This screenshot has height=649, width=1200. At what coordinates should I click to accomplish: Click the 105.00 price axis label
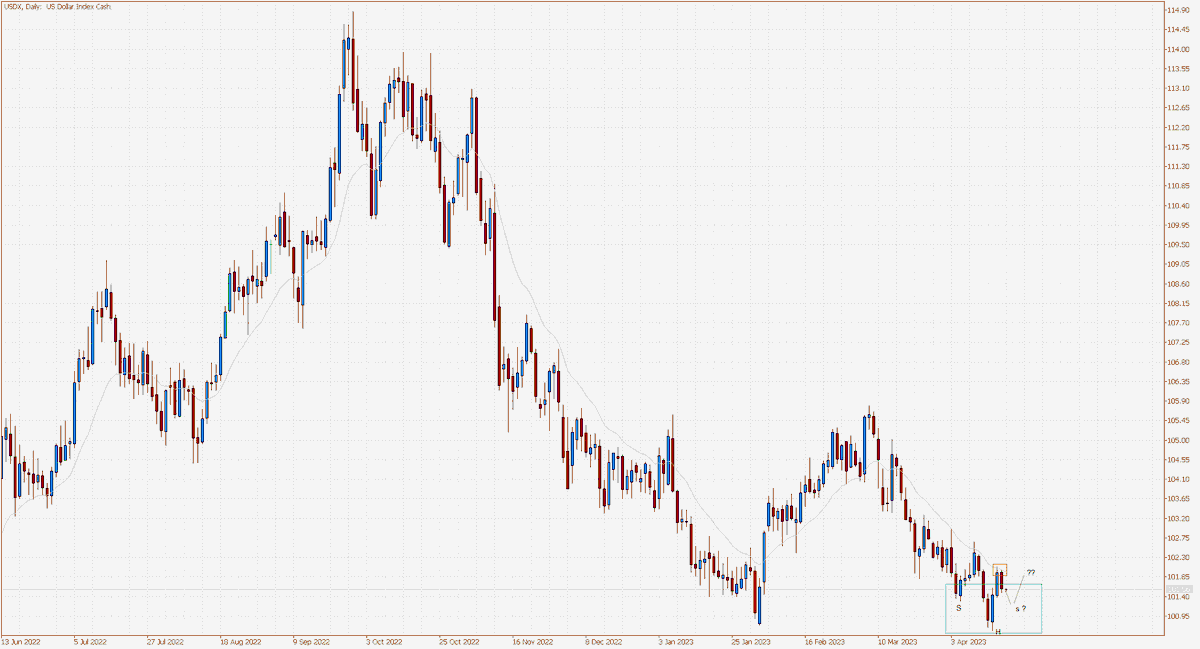coord(1177,440)
